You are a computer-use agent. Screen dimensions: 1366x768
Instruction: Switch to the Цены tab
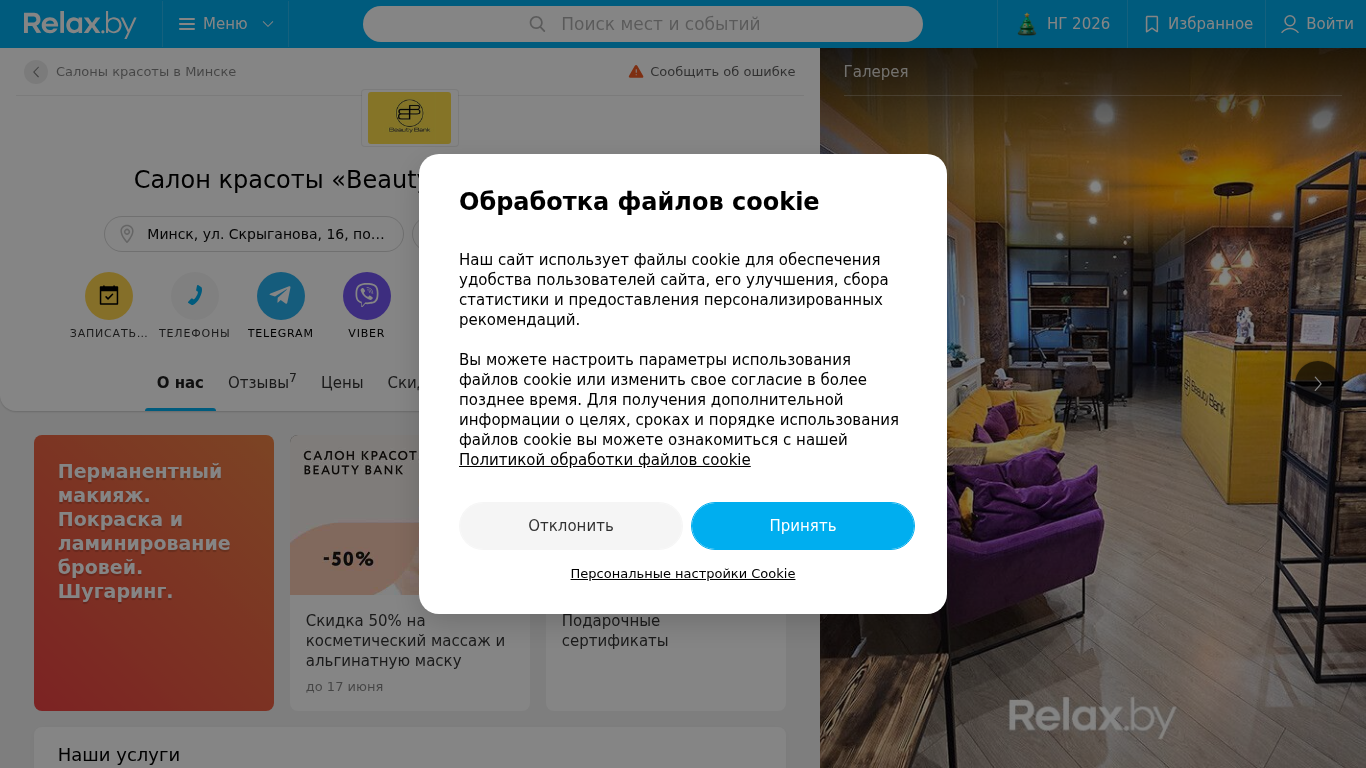[342, 383]
